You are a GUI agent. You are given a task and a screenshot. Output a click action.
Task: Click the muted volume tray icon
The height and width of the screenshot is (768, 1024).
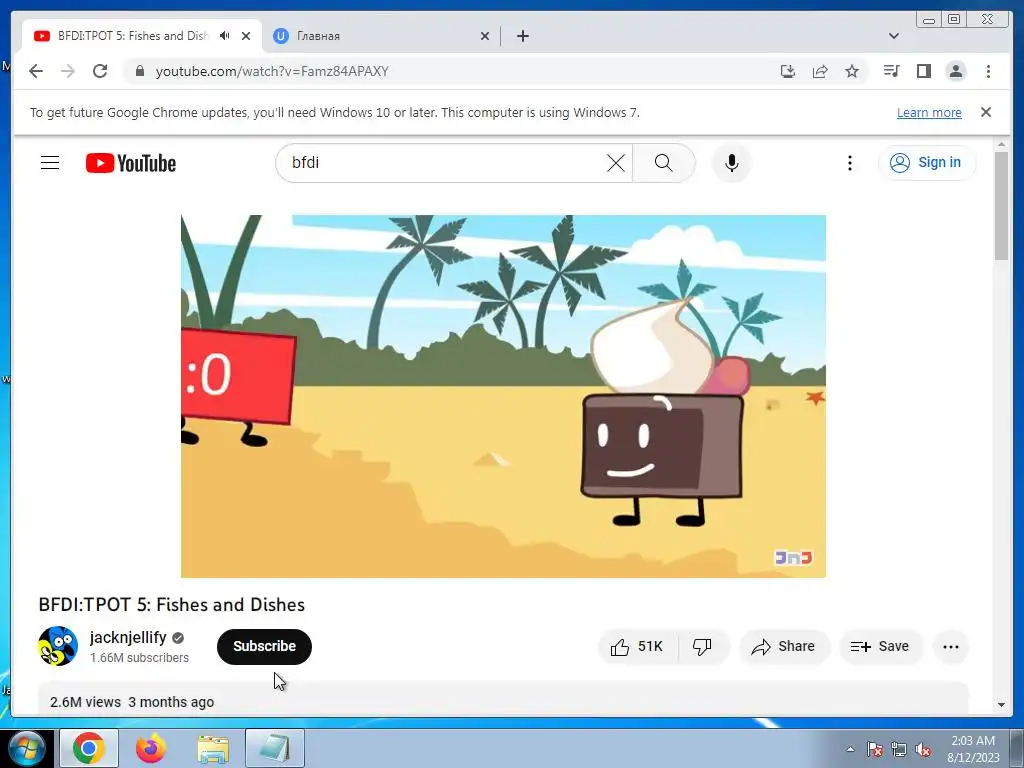[923, 749]
